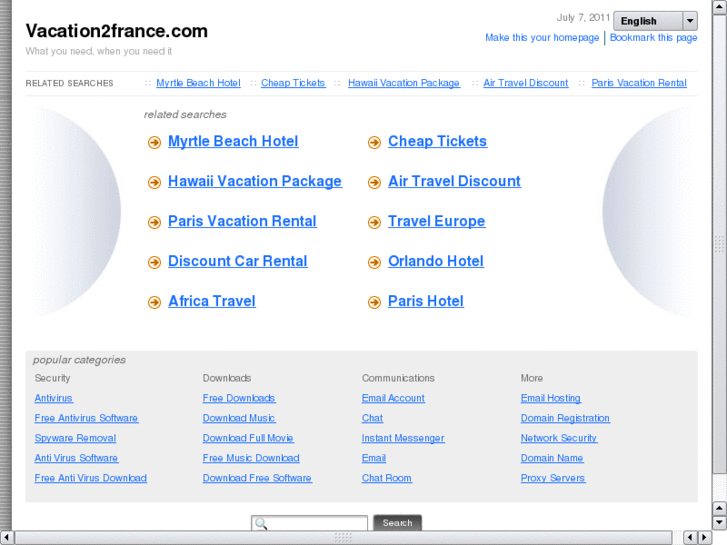Click the arrow icon beside Paris Hotel

tap(374, 302)
